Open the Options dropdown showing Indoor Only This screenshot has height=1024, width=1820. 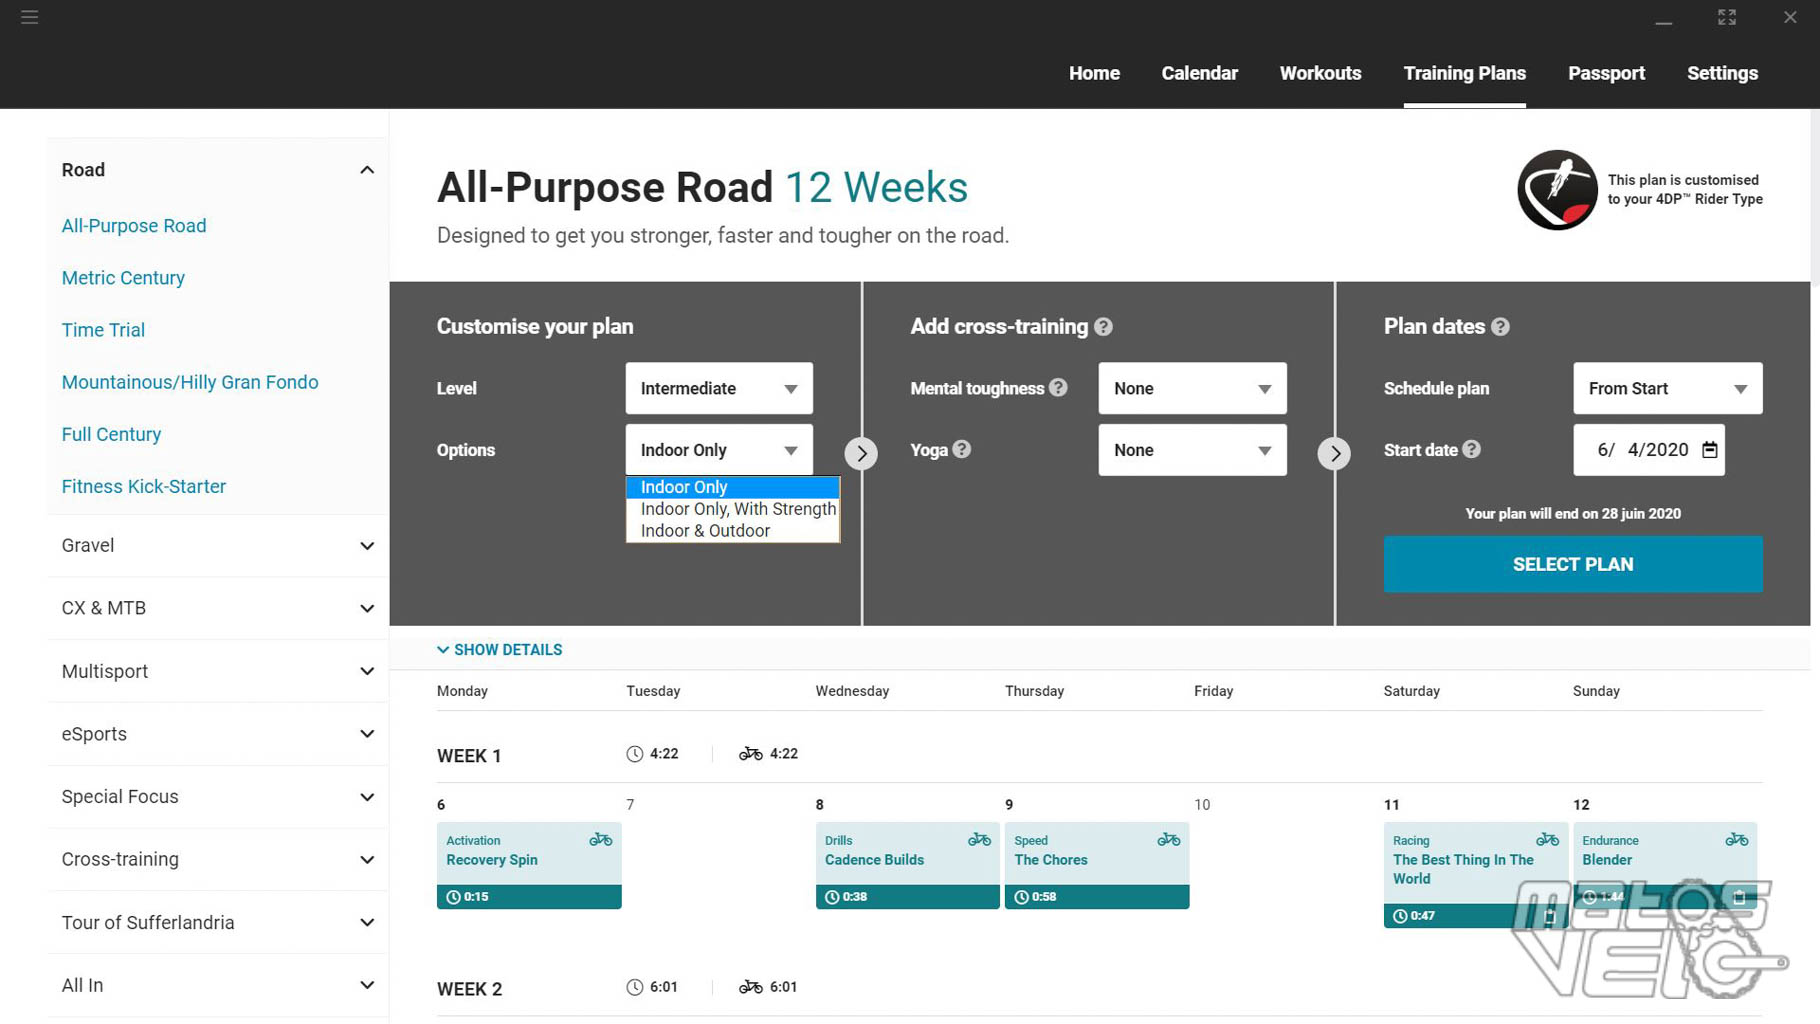(719, 450)
